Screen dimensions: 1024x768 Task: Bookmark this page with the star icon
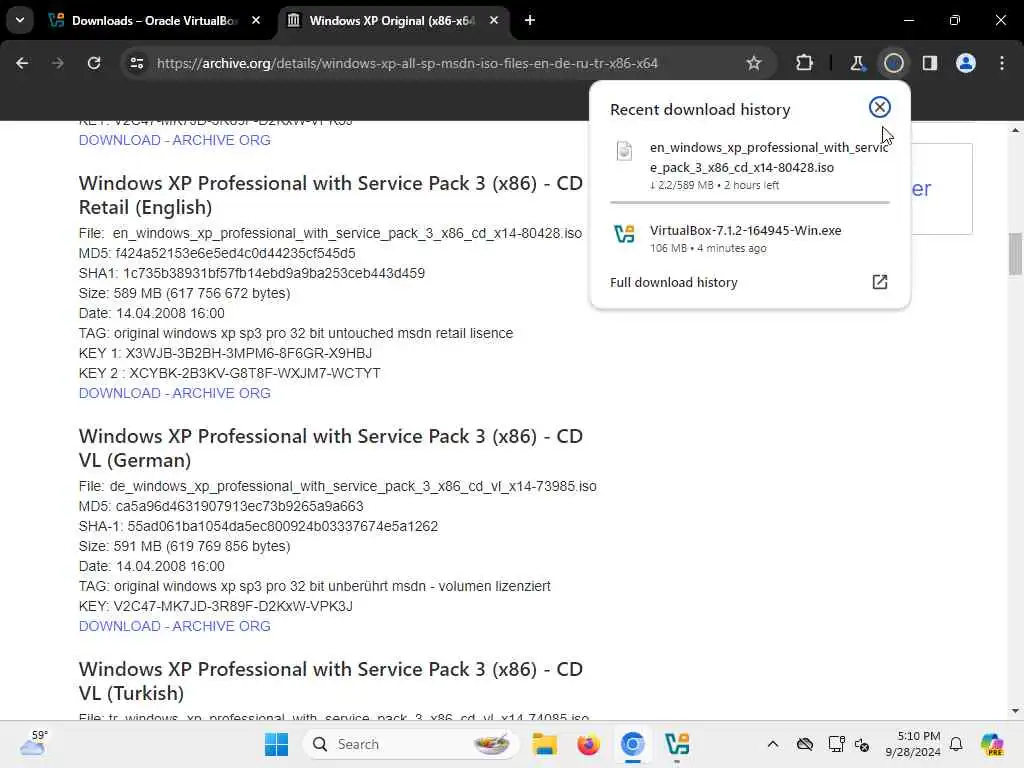click(754, 63)
